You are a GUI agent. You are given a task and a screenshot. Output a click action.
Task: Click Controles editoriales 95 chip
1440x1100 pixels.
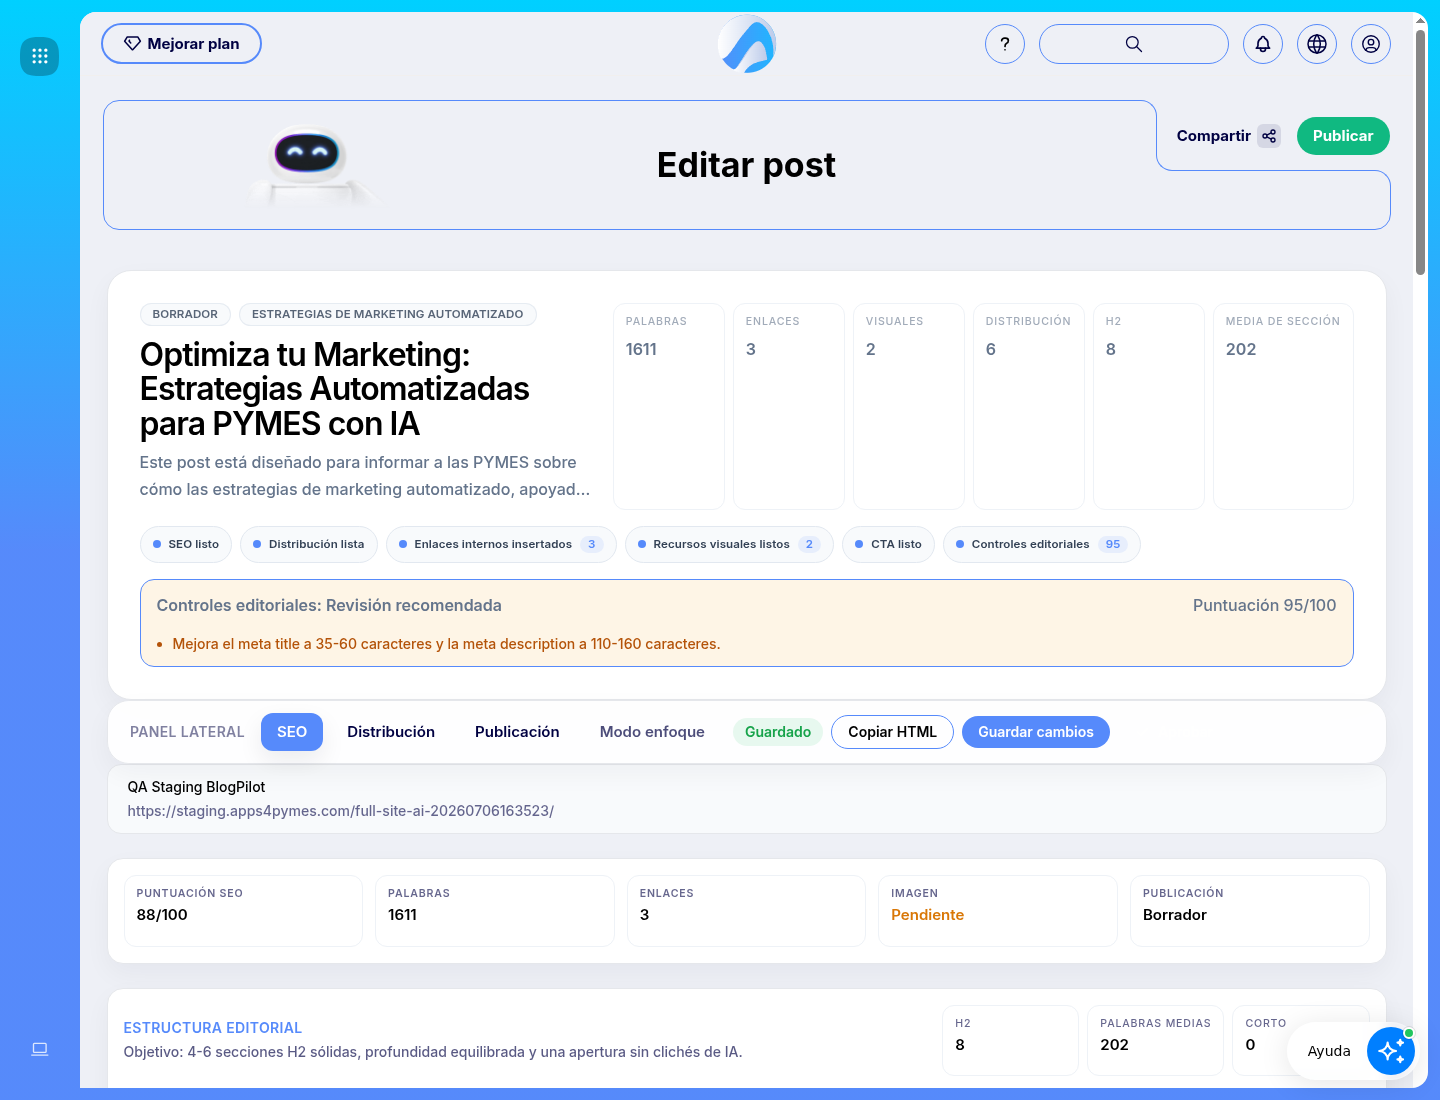(1041, 544)
